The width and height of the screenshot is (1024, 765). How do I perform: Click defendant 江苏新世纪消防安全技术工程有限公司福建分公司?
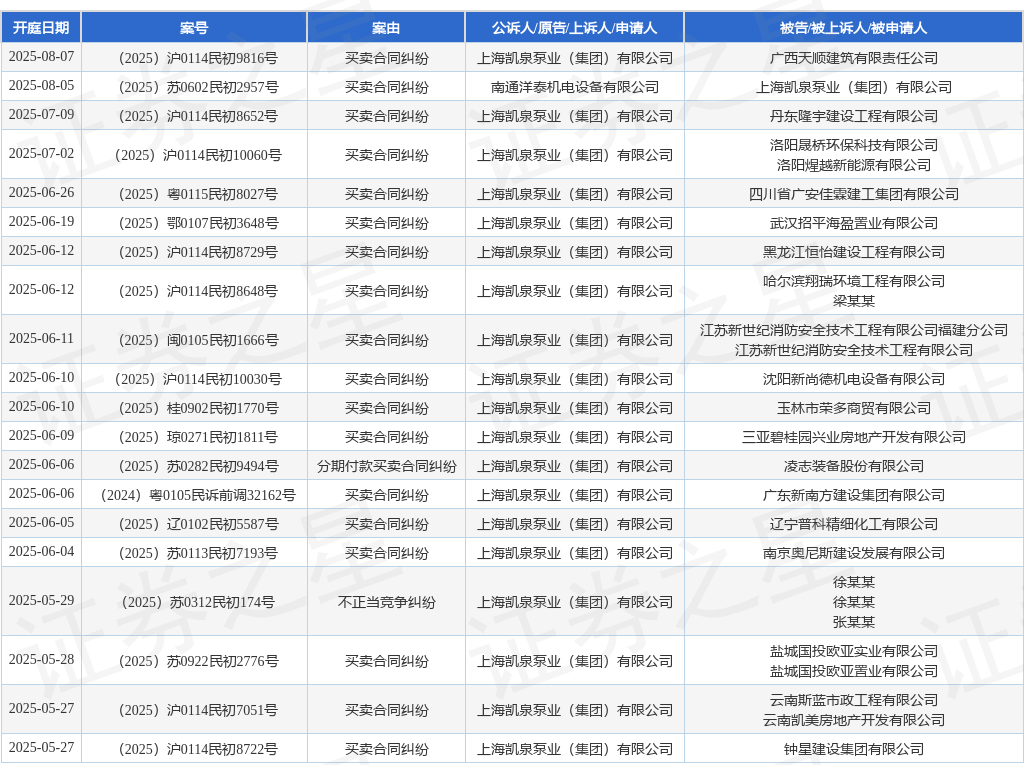pyautogui.click(x=854, y=330)
